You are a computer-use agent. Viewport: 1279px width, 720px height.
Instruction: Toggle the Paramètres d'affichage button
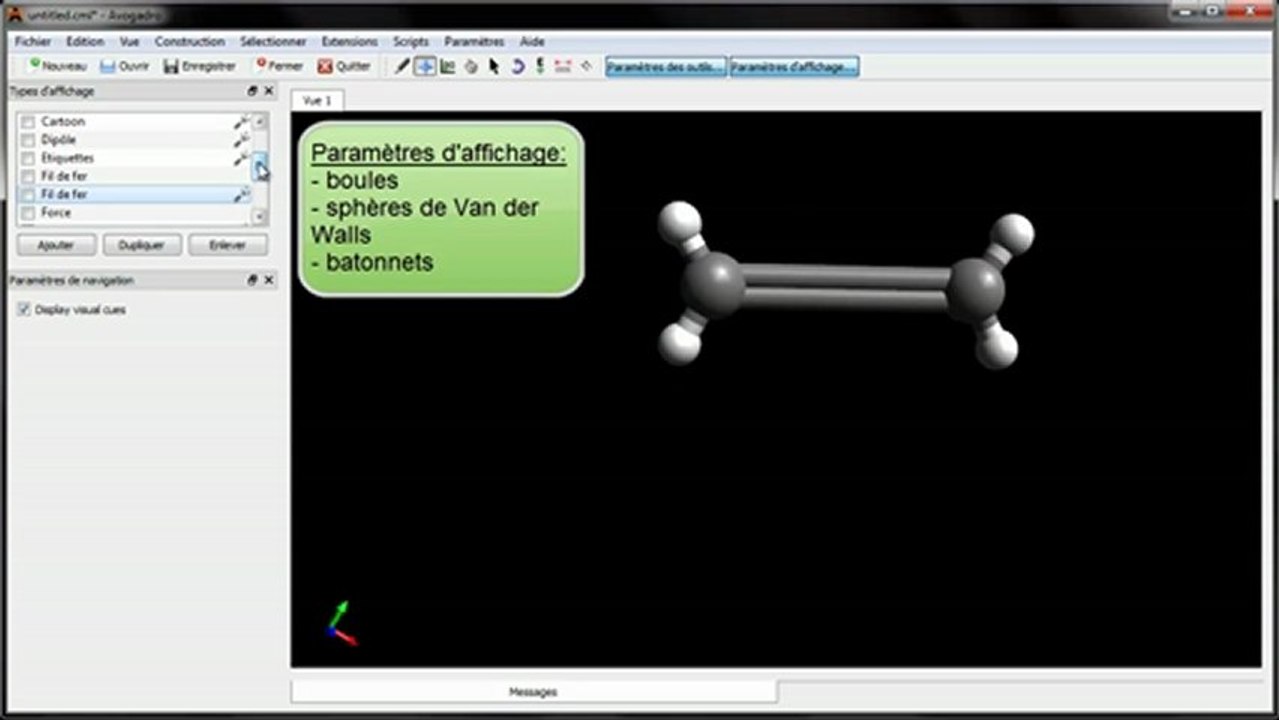(x=794, y=66)
